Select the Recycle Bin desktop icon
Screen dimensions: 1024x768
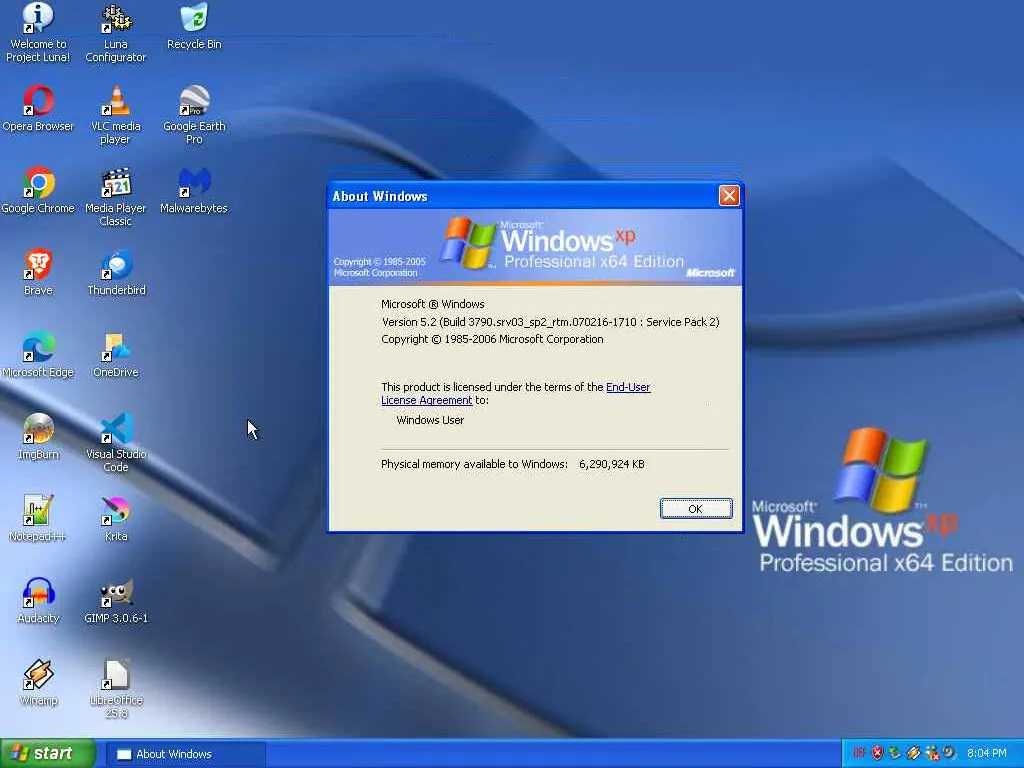pyautogui.click(x=194, y=27)
